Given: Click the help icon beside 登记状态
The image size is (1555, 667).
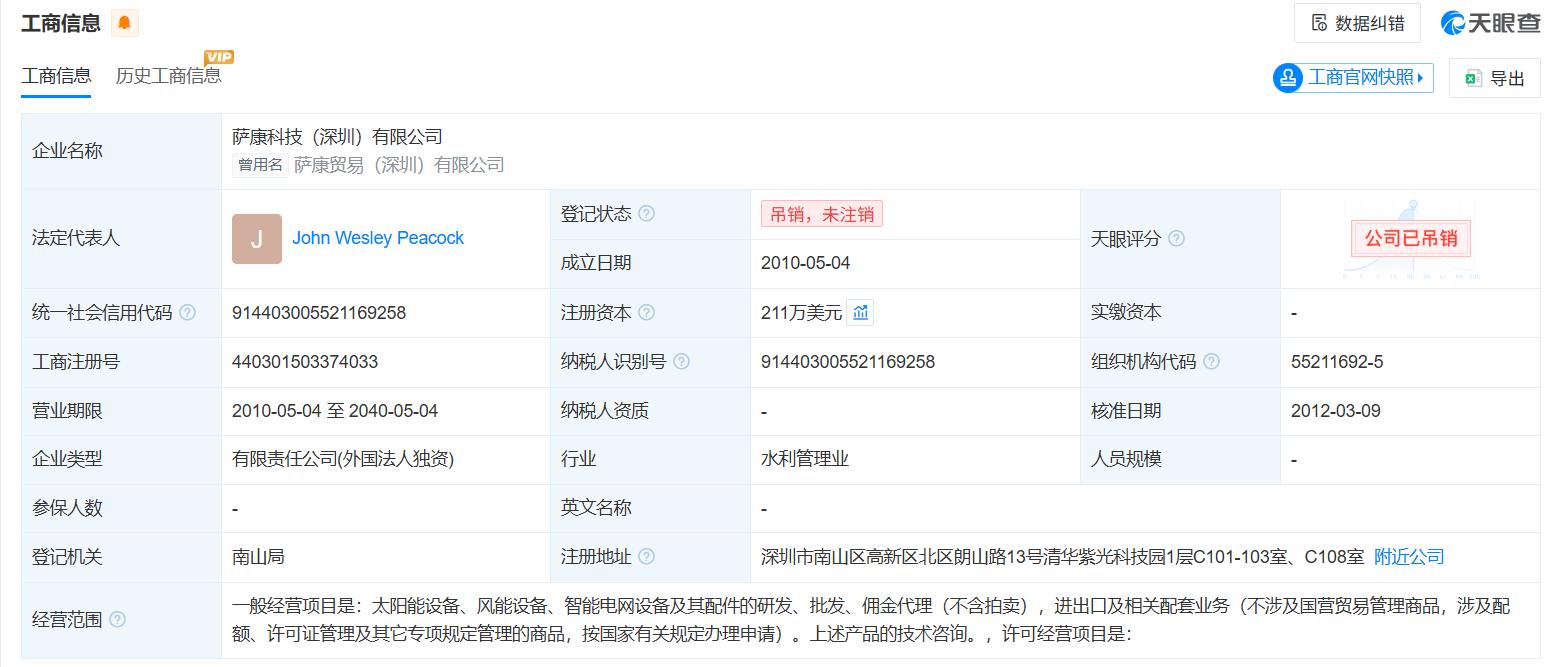Looking at the screenshot, I should pos(647,213).
